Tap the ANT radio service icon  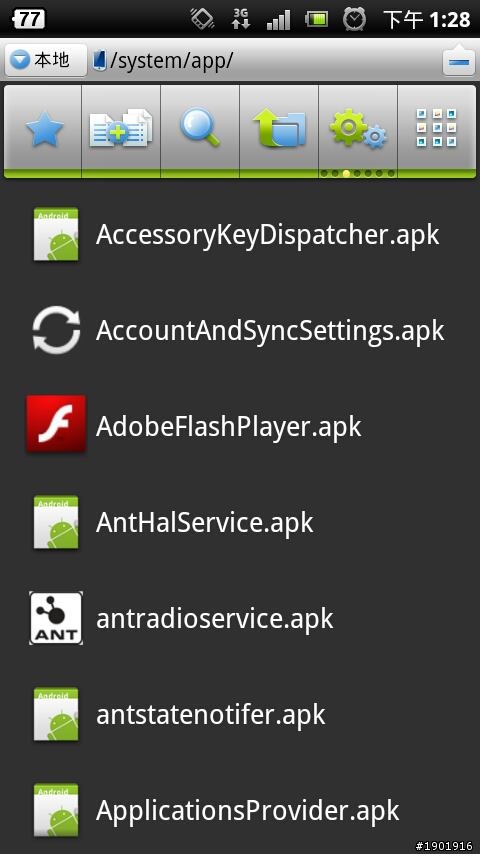56,618
